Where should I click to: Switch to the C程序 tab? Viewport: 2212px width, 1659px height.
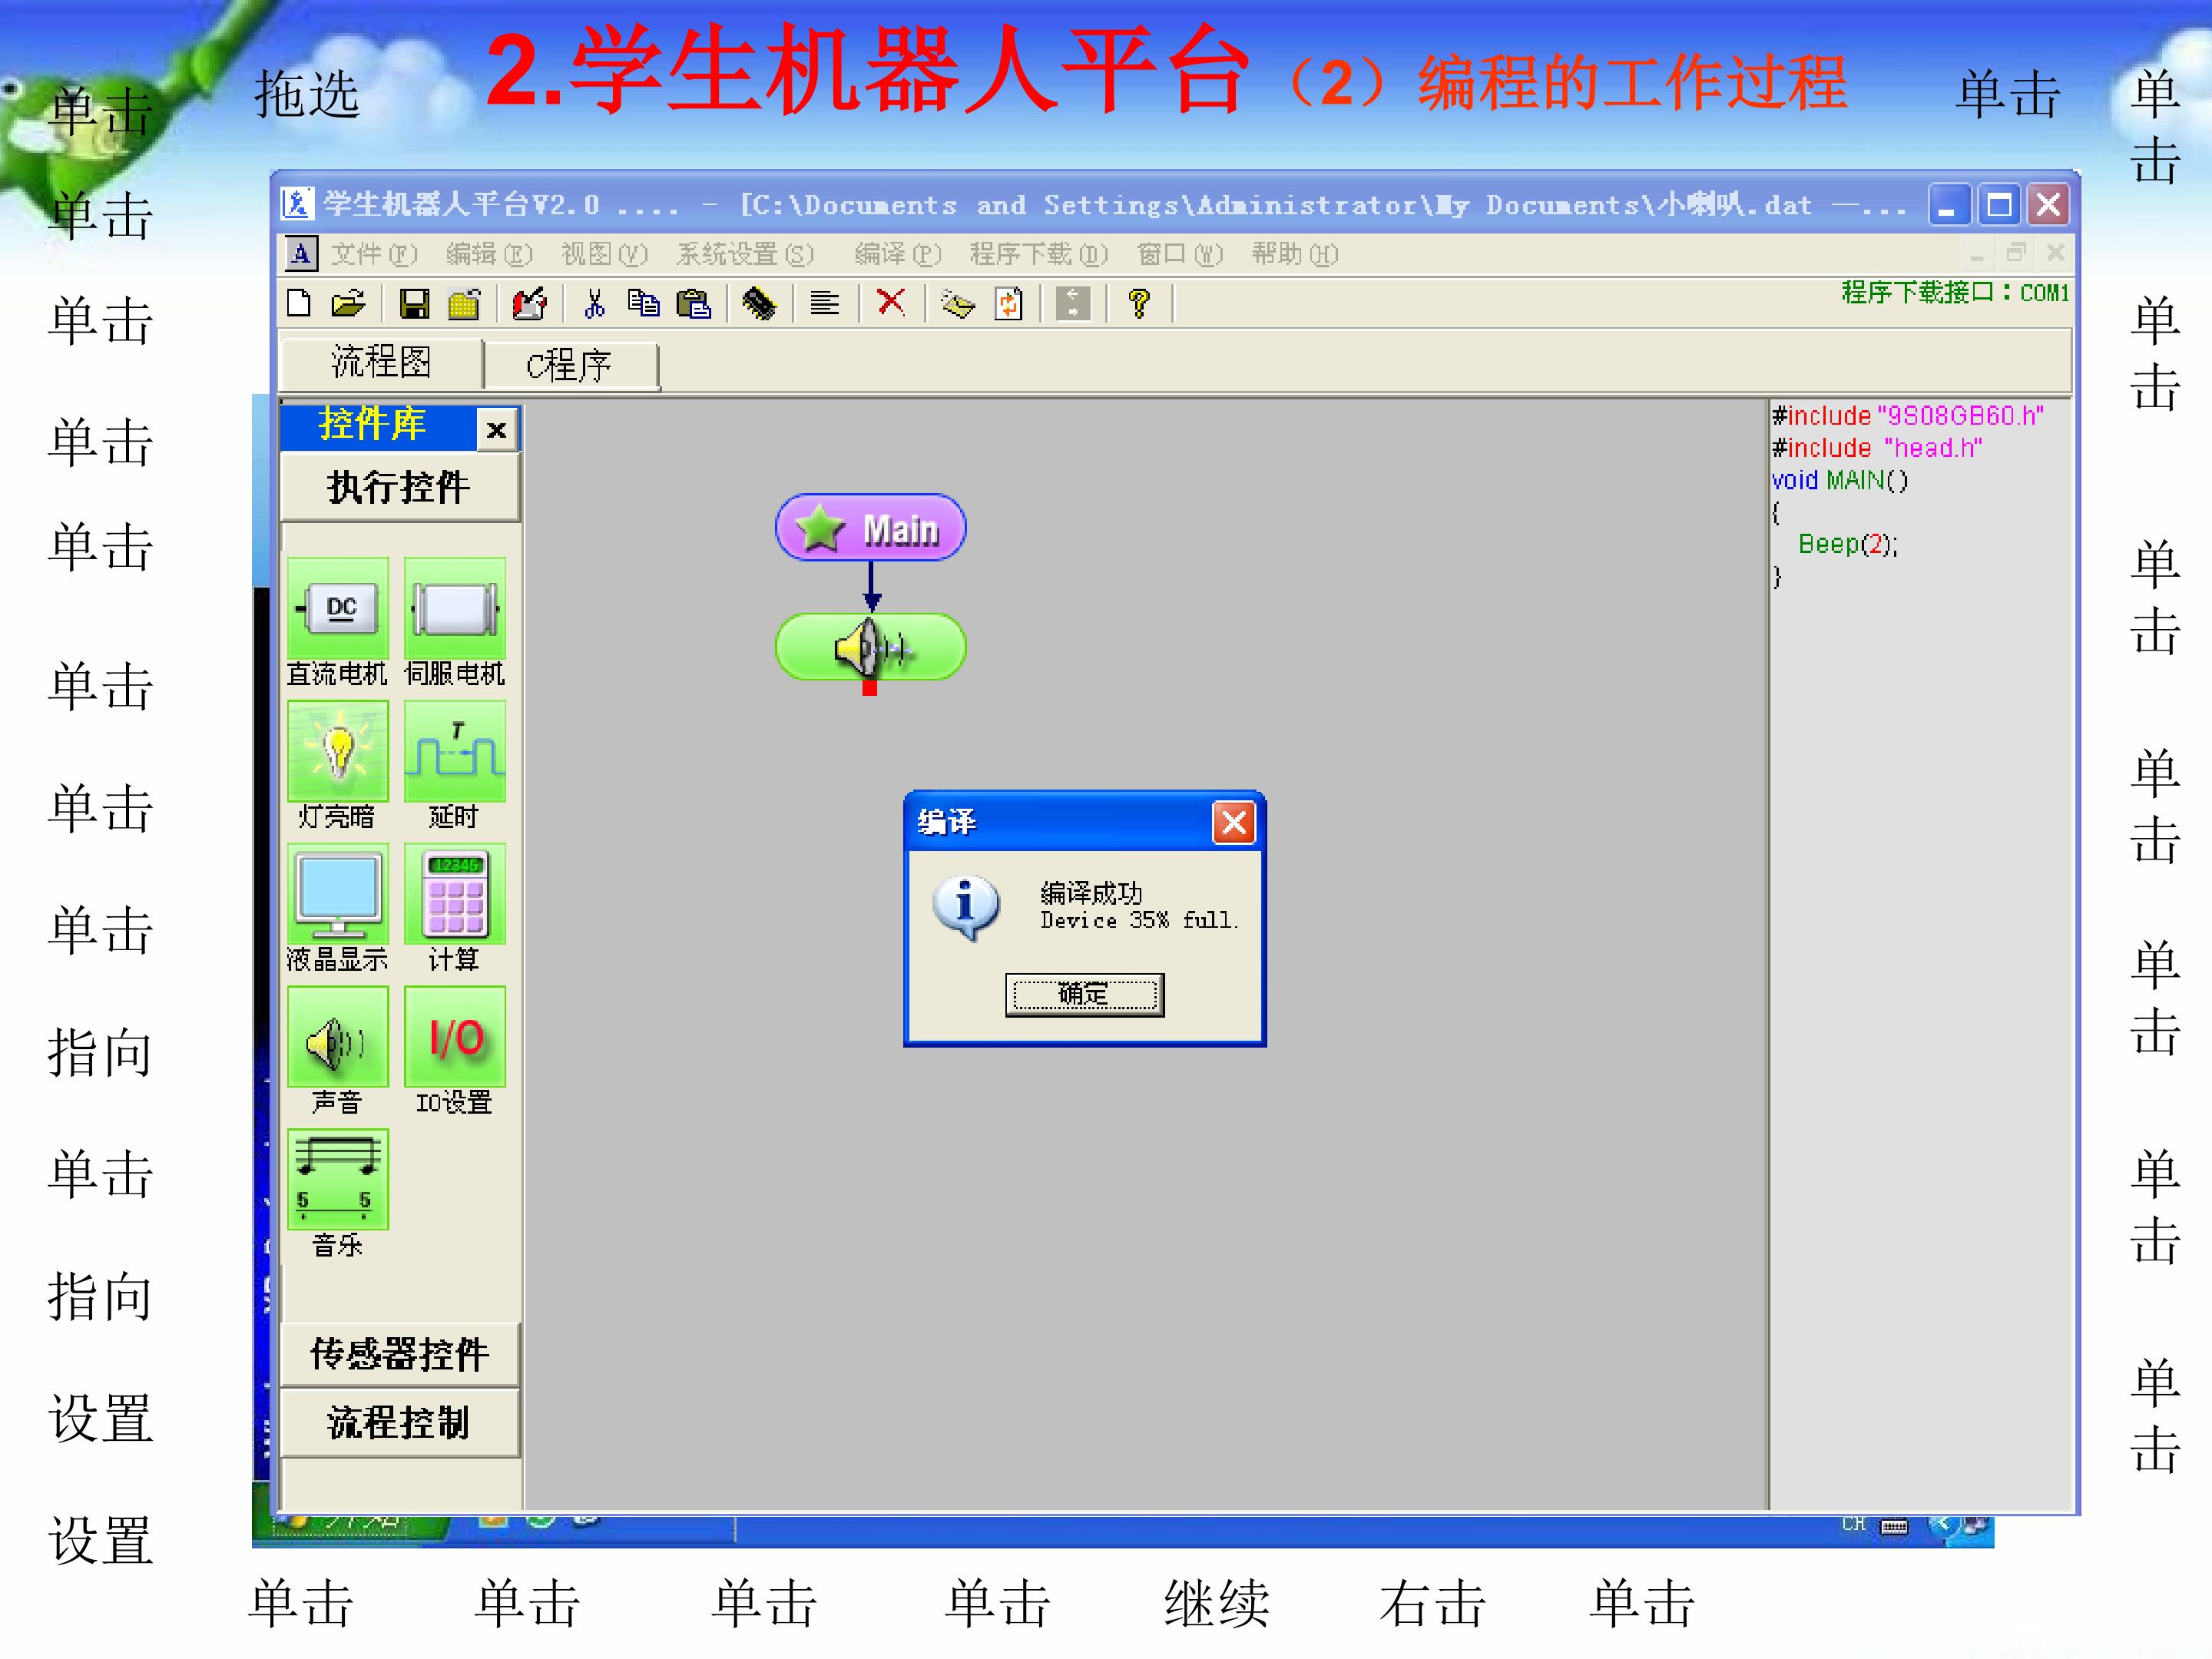pos(570,365)
